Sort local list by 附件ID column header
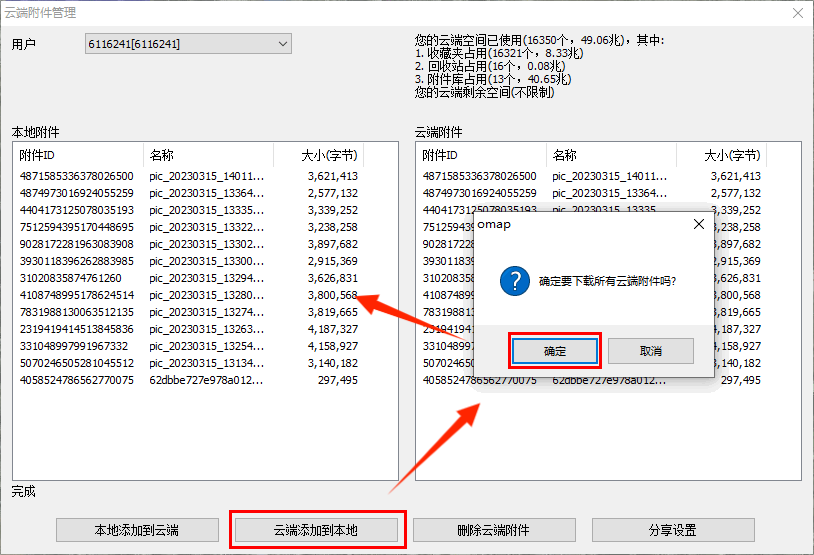This screenshot has height=555, width=814. pos(78,155)
